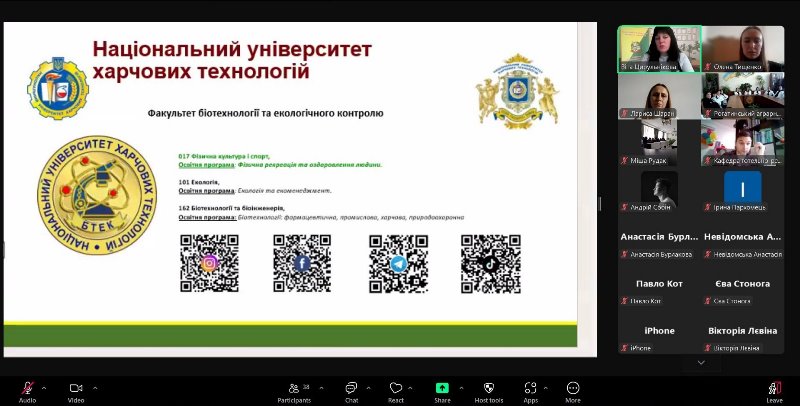Expand caret beside React button
800x406 pixels.
click(x=410, y=388)
